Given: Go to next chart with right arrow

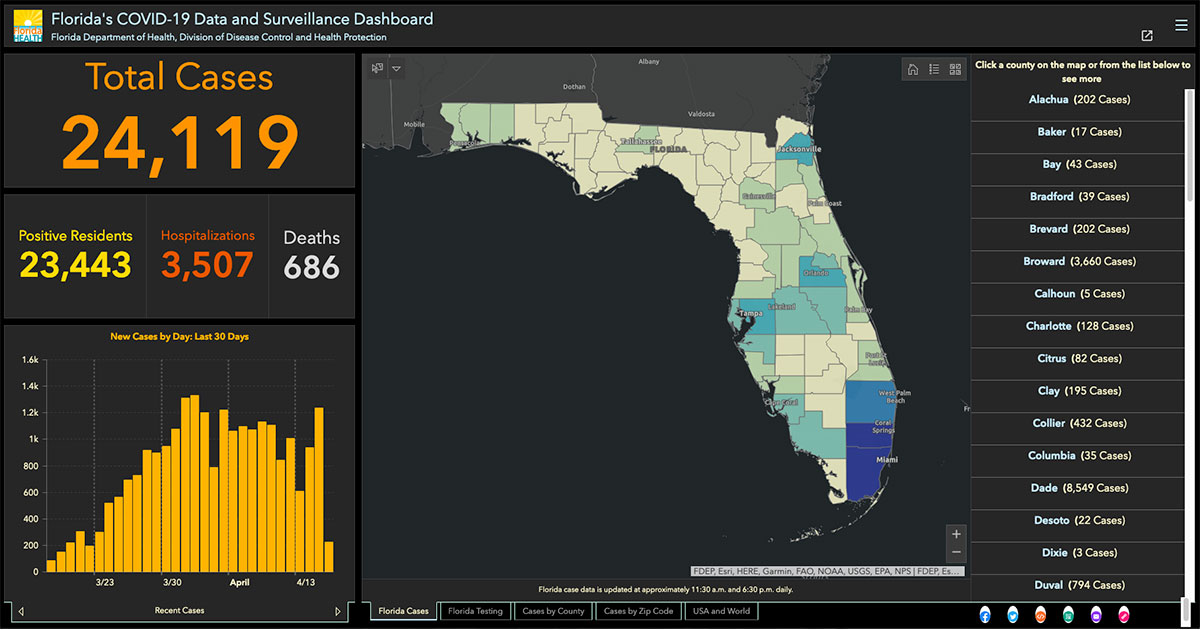Looking at the screenshot, I should (338, 611).
